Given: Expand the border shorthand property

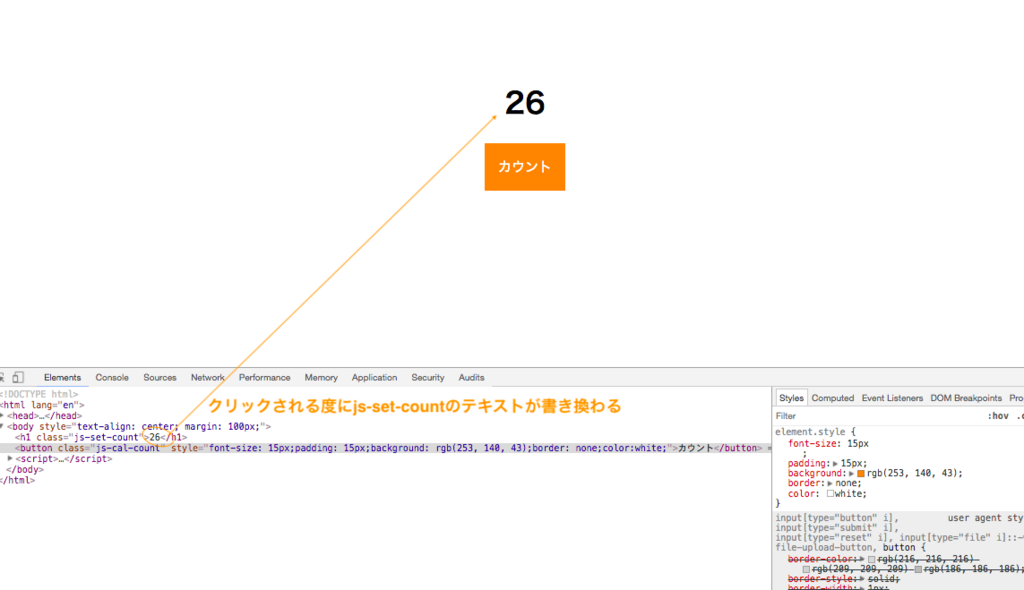Looking at the screenshot, I should tap(830, 483).
